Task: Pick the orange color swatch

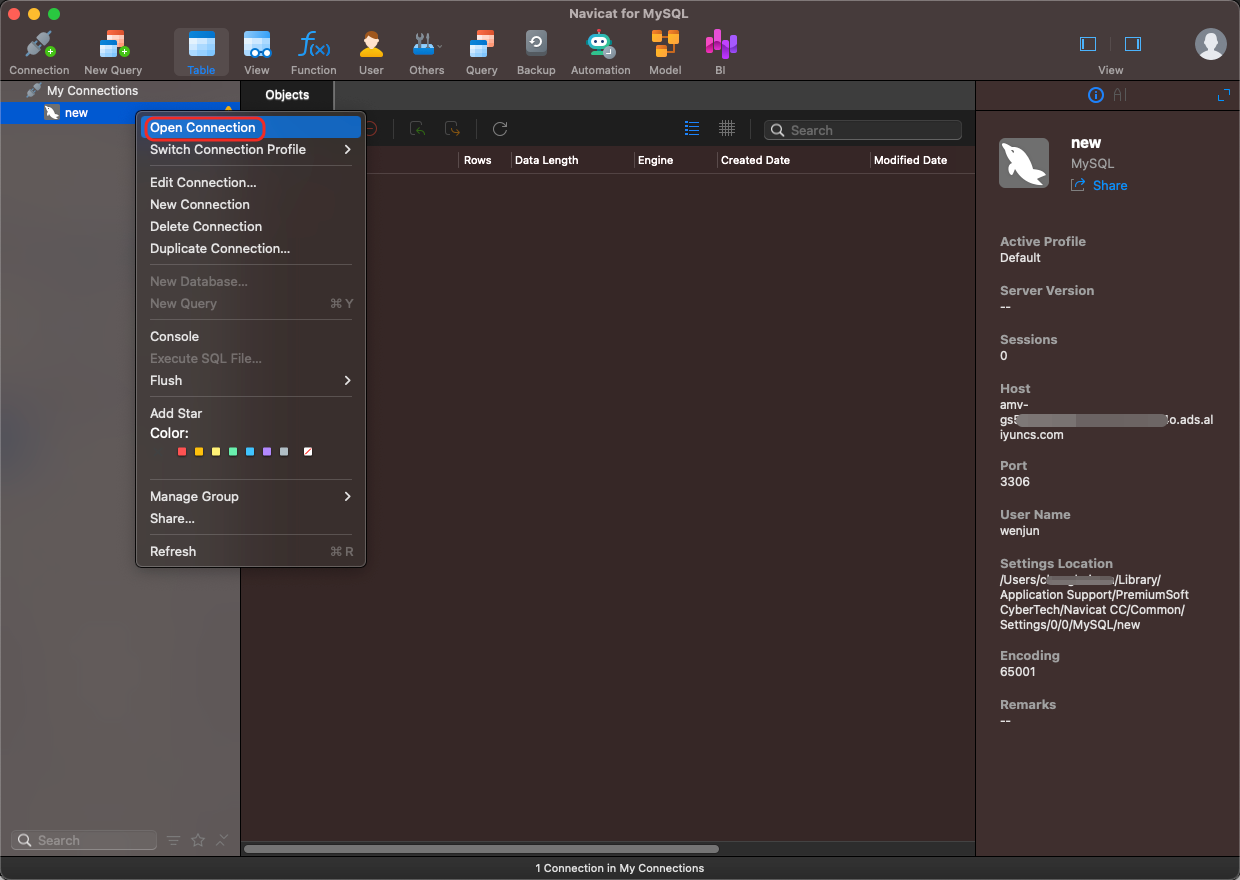Action: 199,452
